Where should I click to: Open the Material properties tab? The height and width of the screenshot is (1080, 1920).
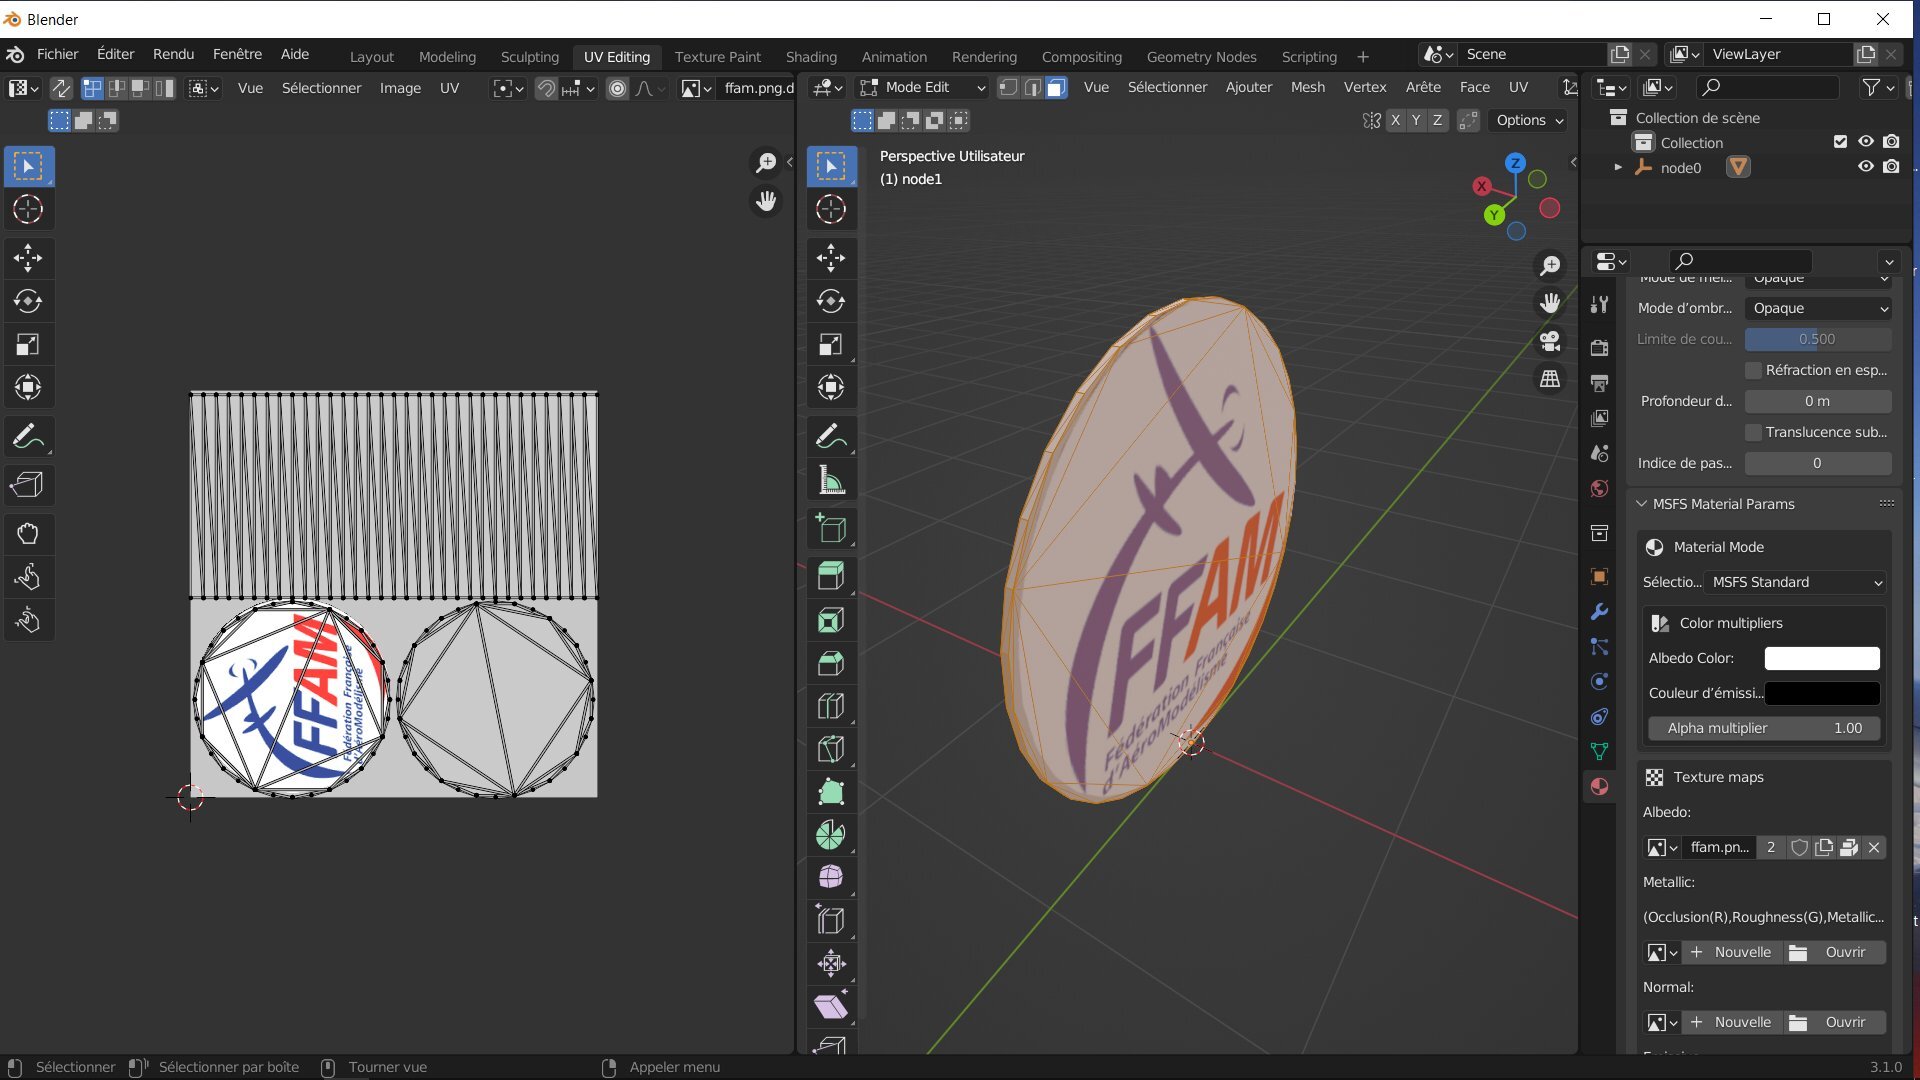1600,787
